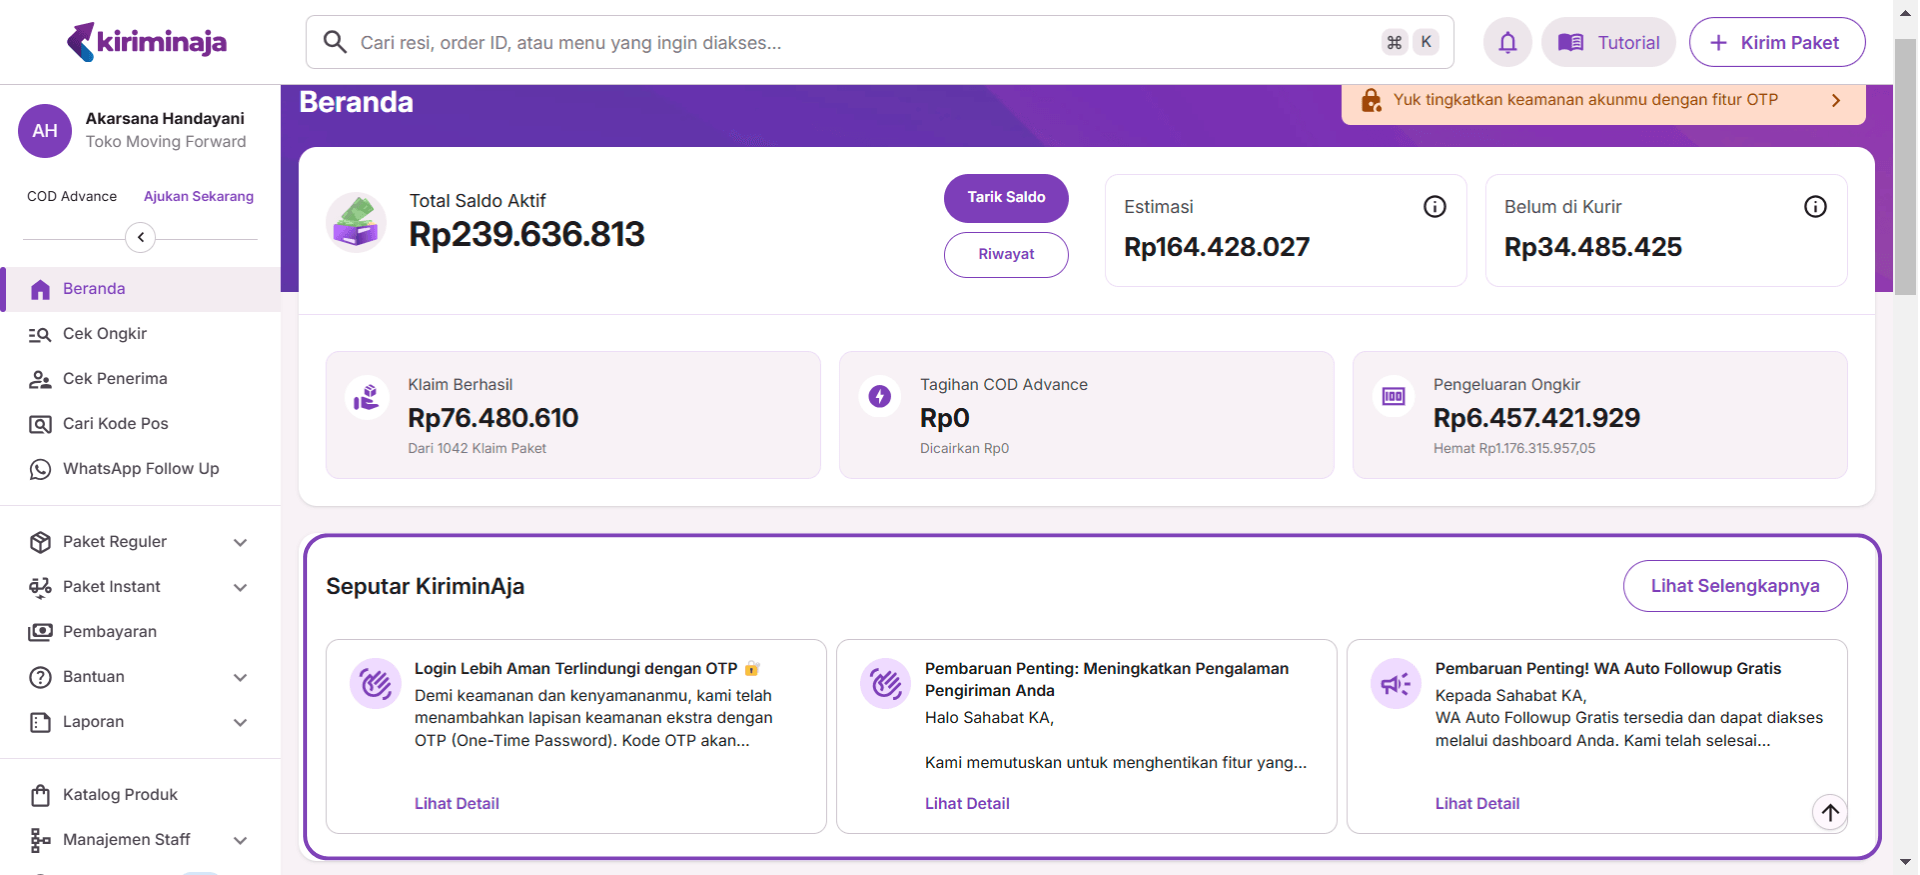Go to WhatsApp Follow Up menu
The image size is (1920, 875).
[x=140, y=469]
